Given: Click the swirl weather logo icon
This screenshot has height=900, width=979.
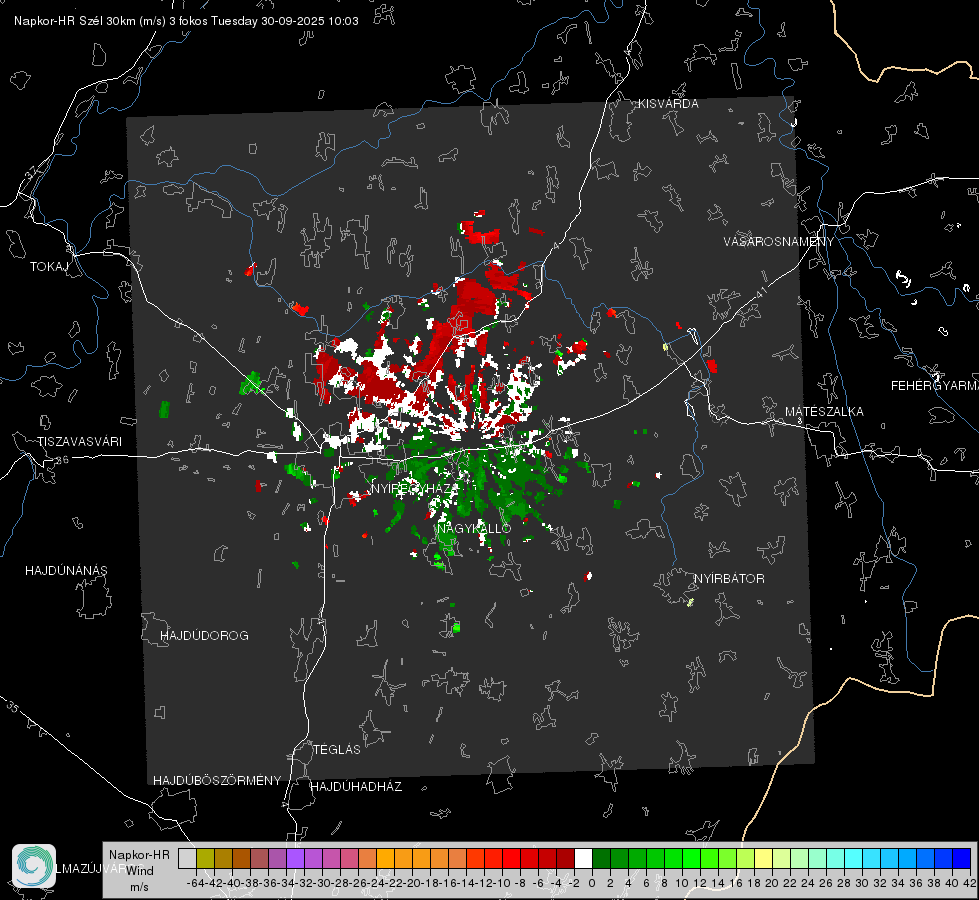Looking at the screenshot, I should coord(34,866).
